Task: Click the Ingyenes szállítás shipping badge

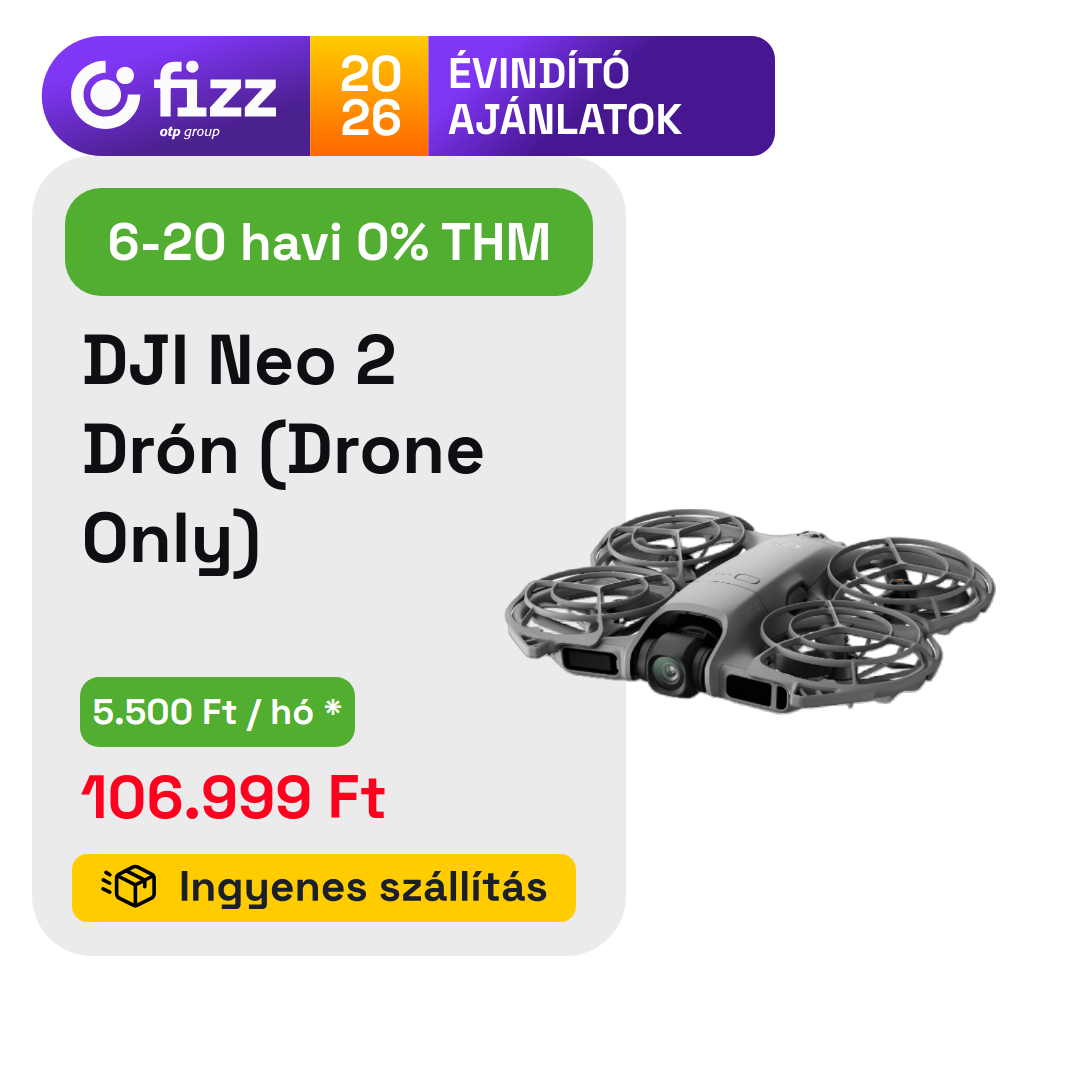Action: tap(324, 887)
